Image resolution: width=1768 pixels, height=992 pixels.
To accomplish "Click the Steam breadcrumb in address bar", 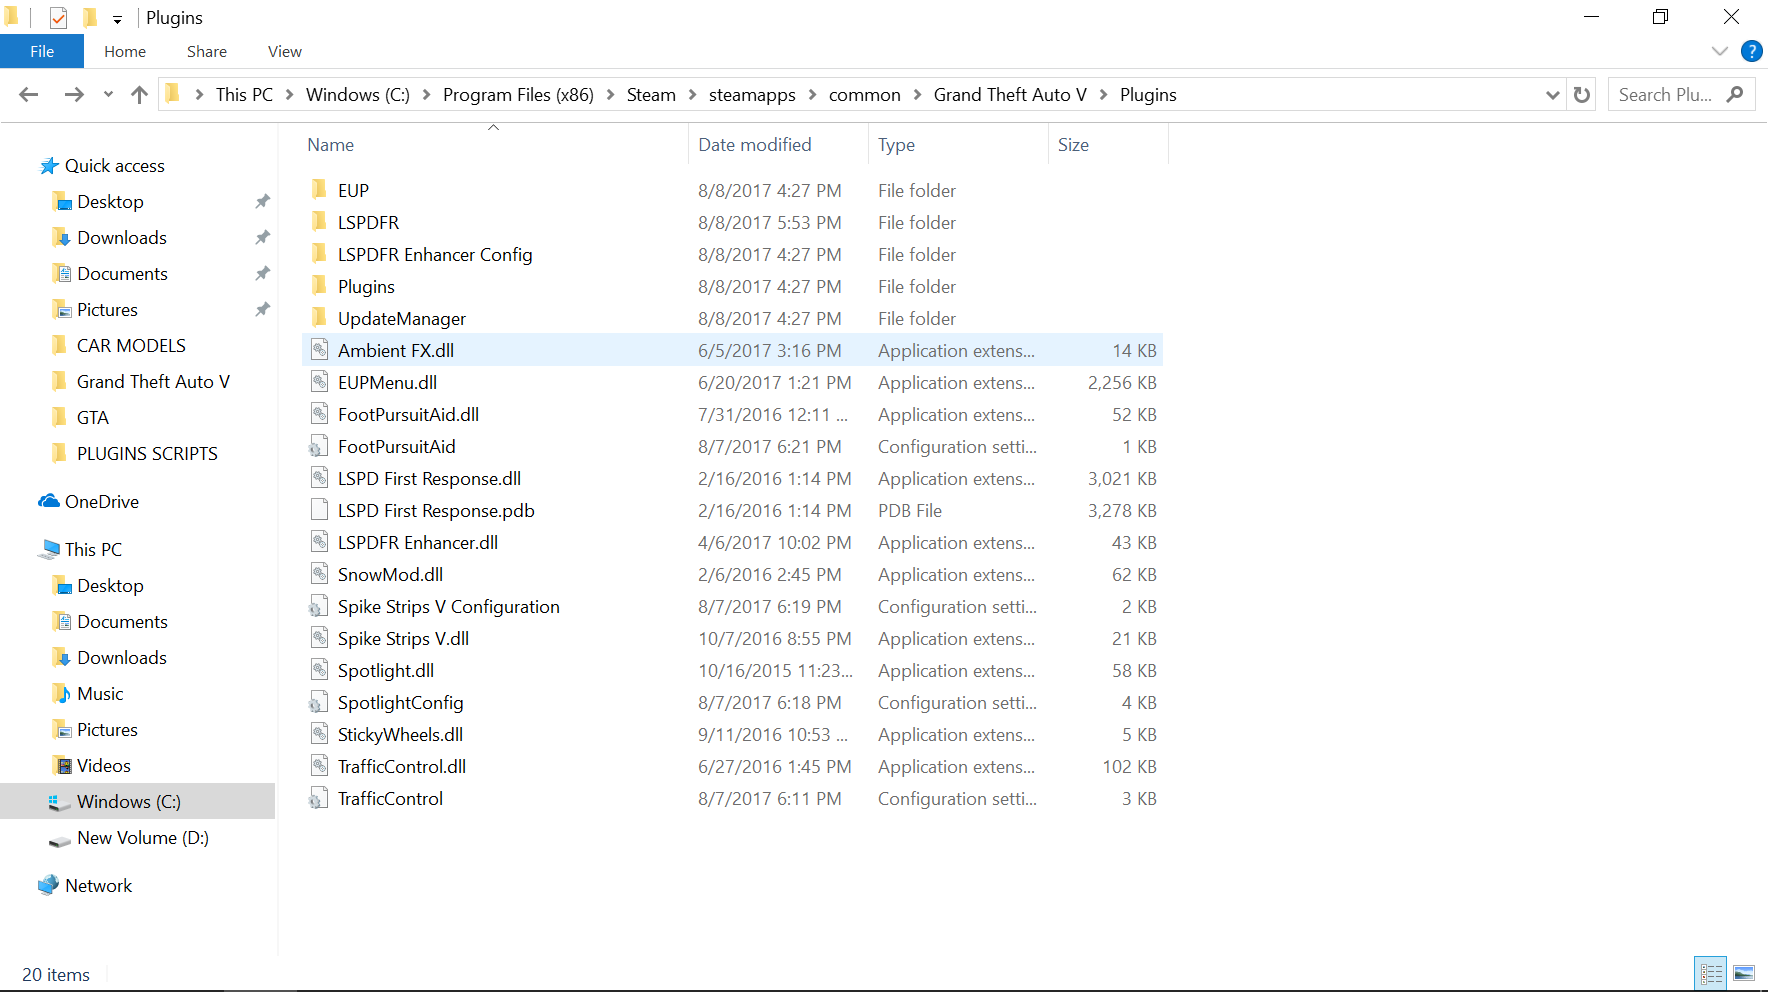I will (x=651, y=95).
